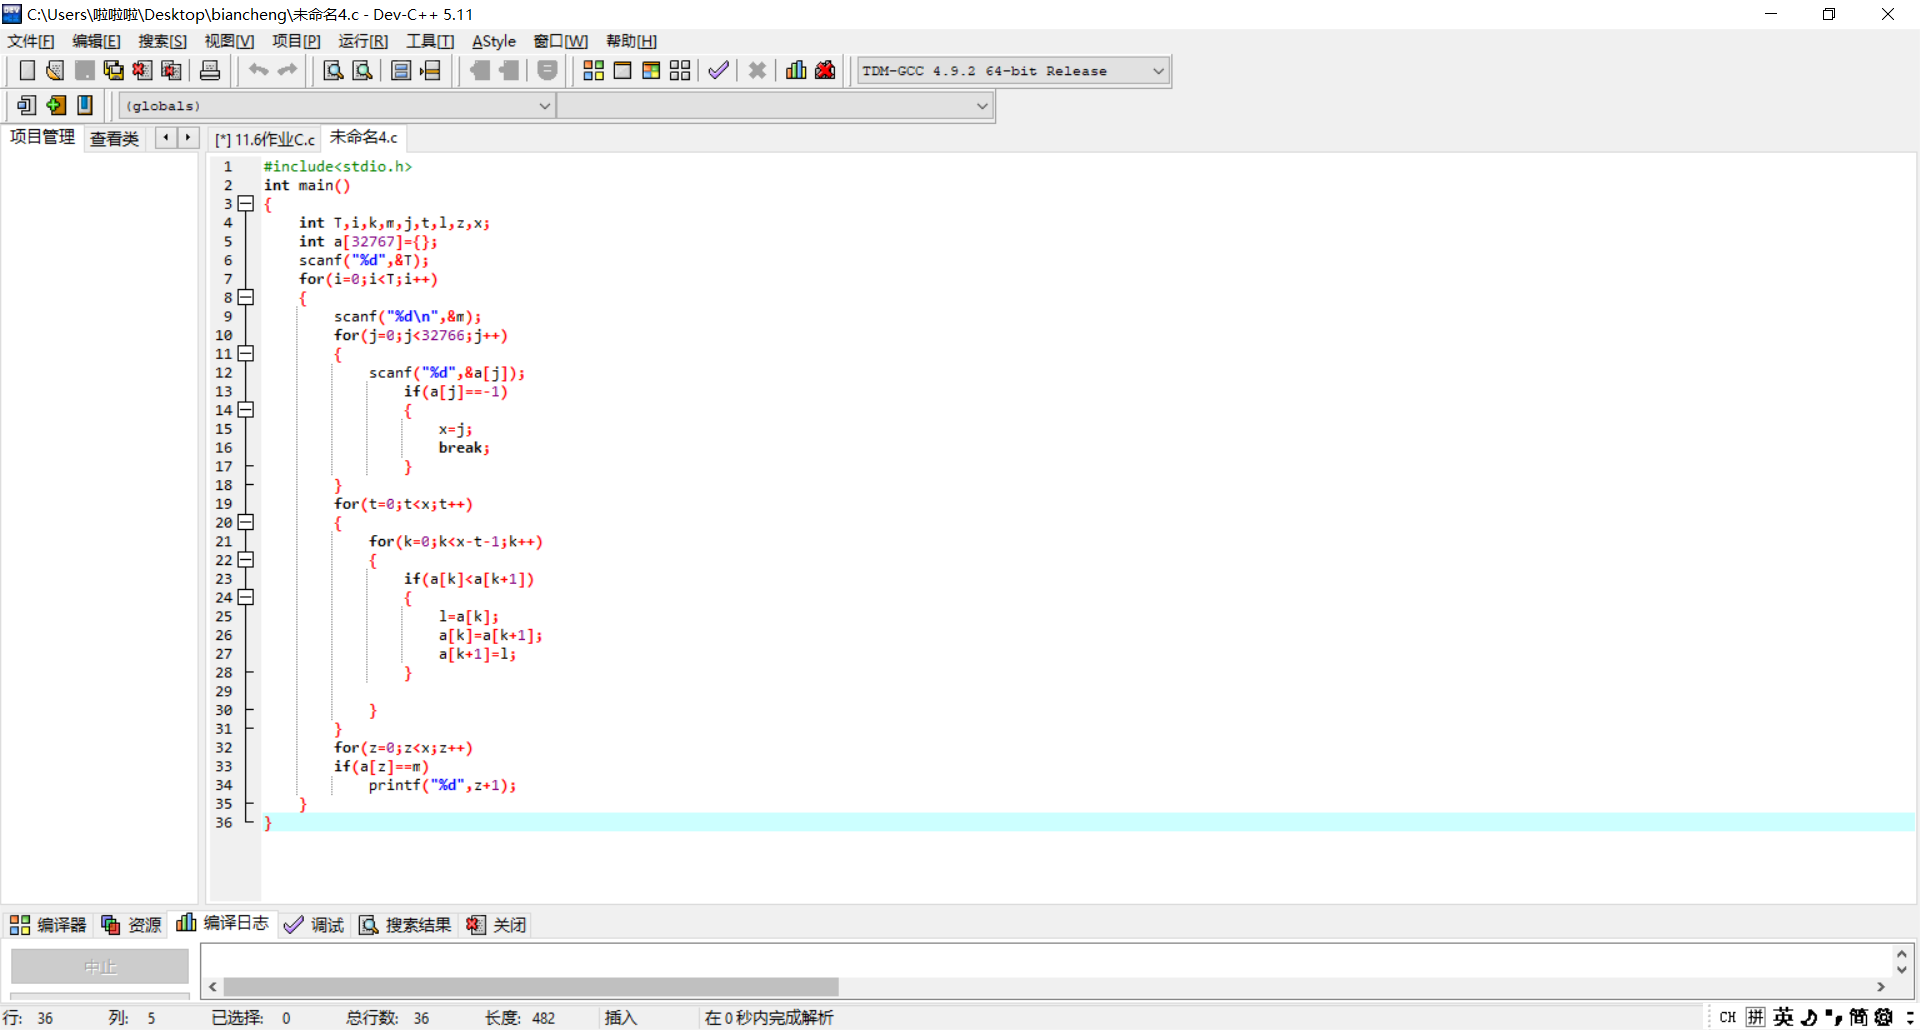The width and height of the screenshot is (1920, 1030).
Task: Select the 项目管理 side panel tab
Action: tap(42, 137)
